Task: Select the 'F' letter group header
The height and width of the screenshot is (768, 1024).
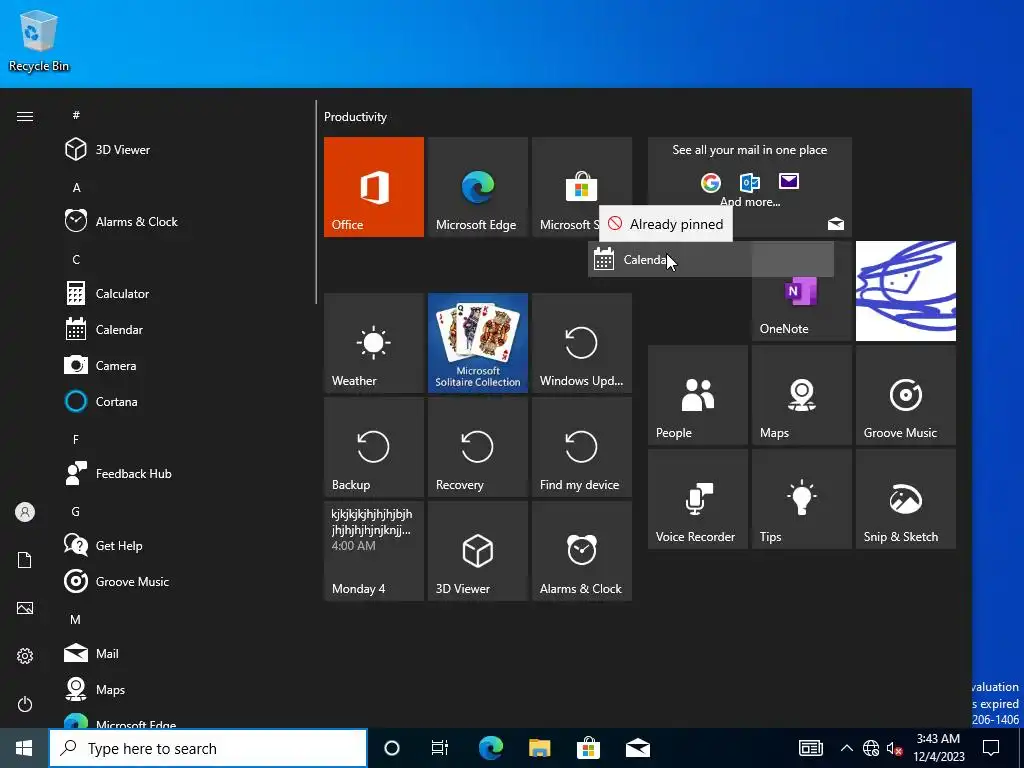Action: pyautogui.click(x=76, y=440)
